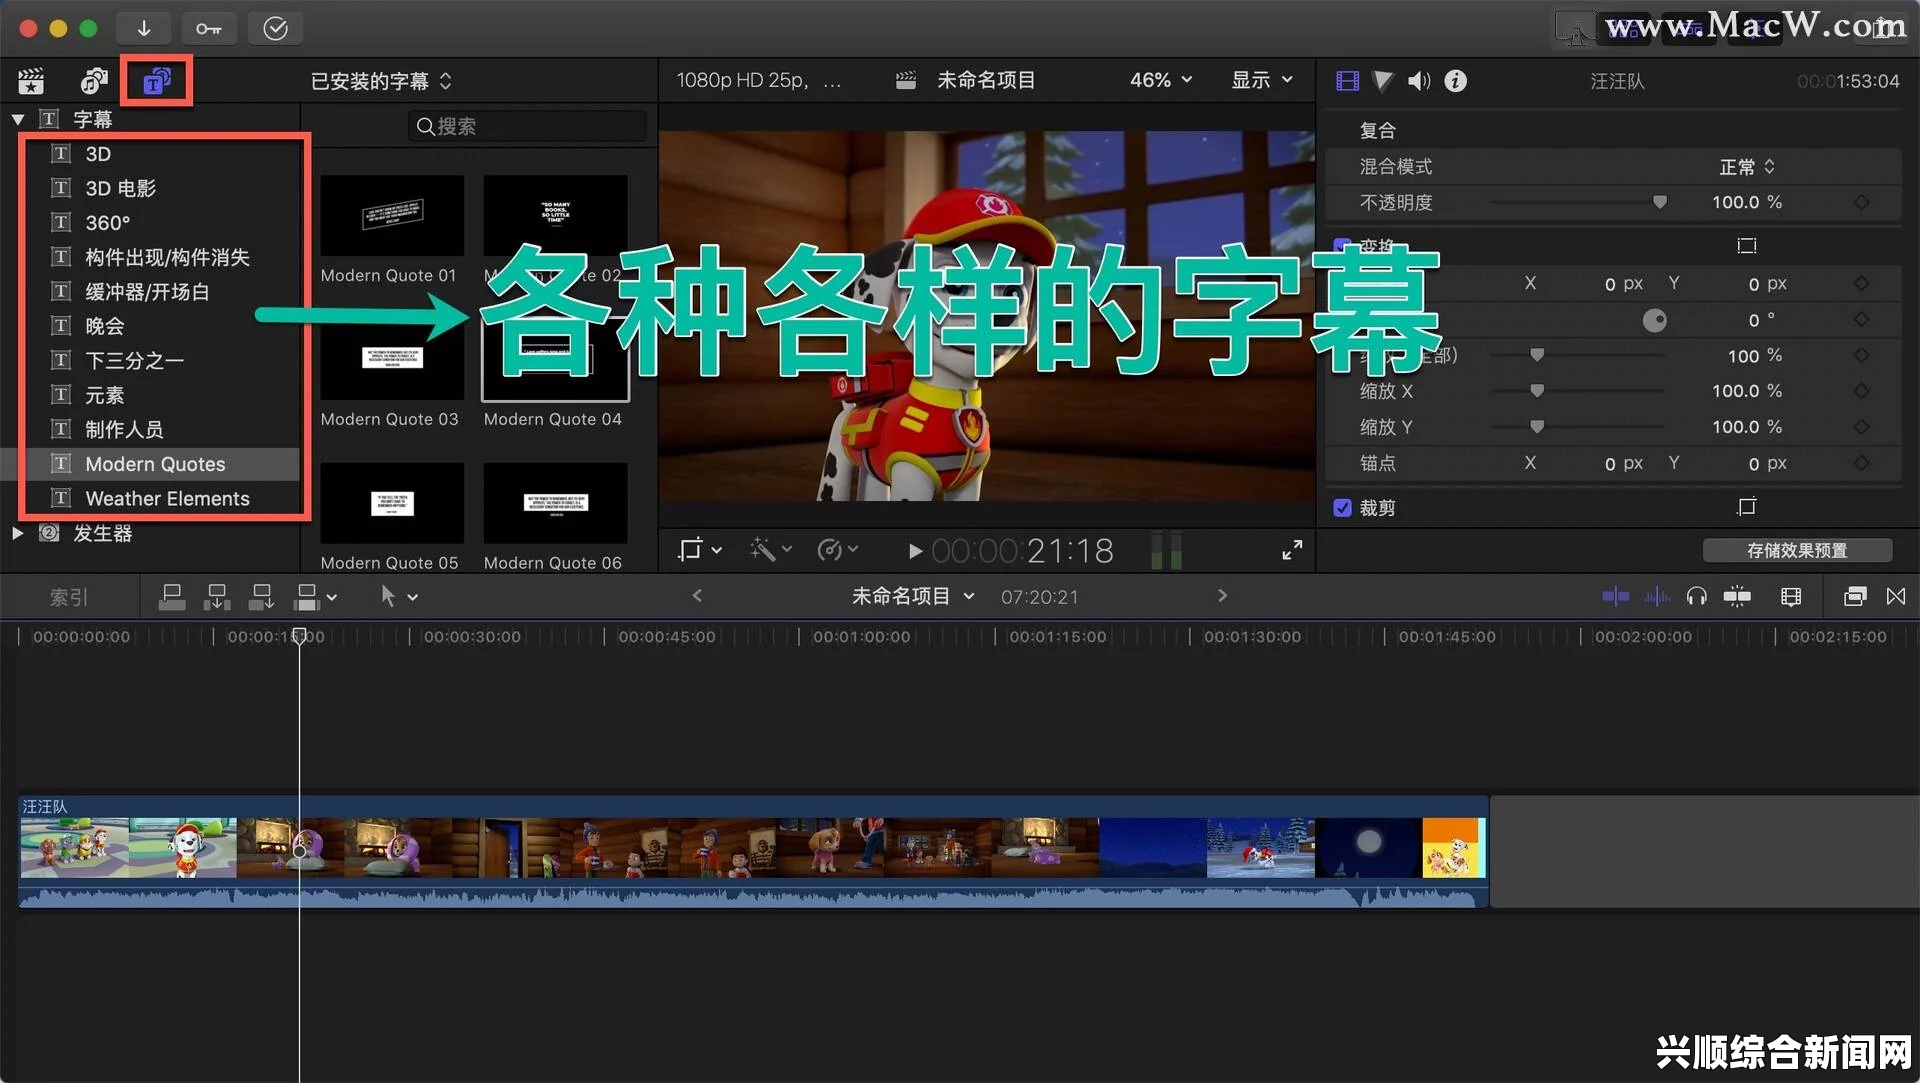Viewport: 1920px width, 1083px height.
Task: Click the Modern Quote 03 thumbnail
Action: coord(392,359)
